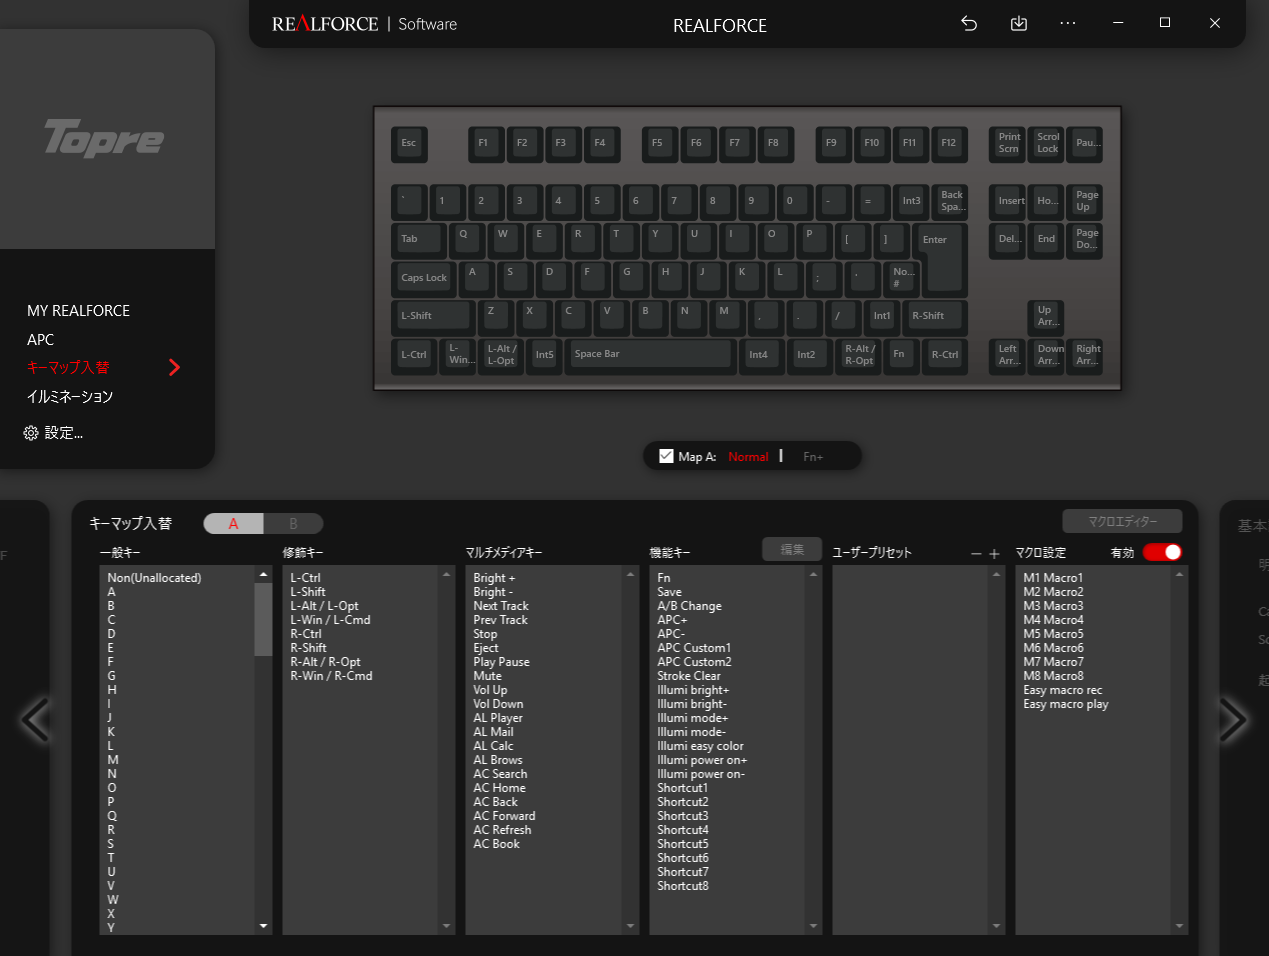Toggle the Map A checkbox
This screenshot has height=956, width=1269.
tap(666, 456)
